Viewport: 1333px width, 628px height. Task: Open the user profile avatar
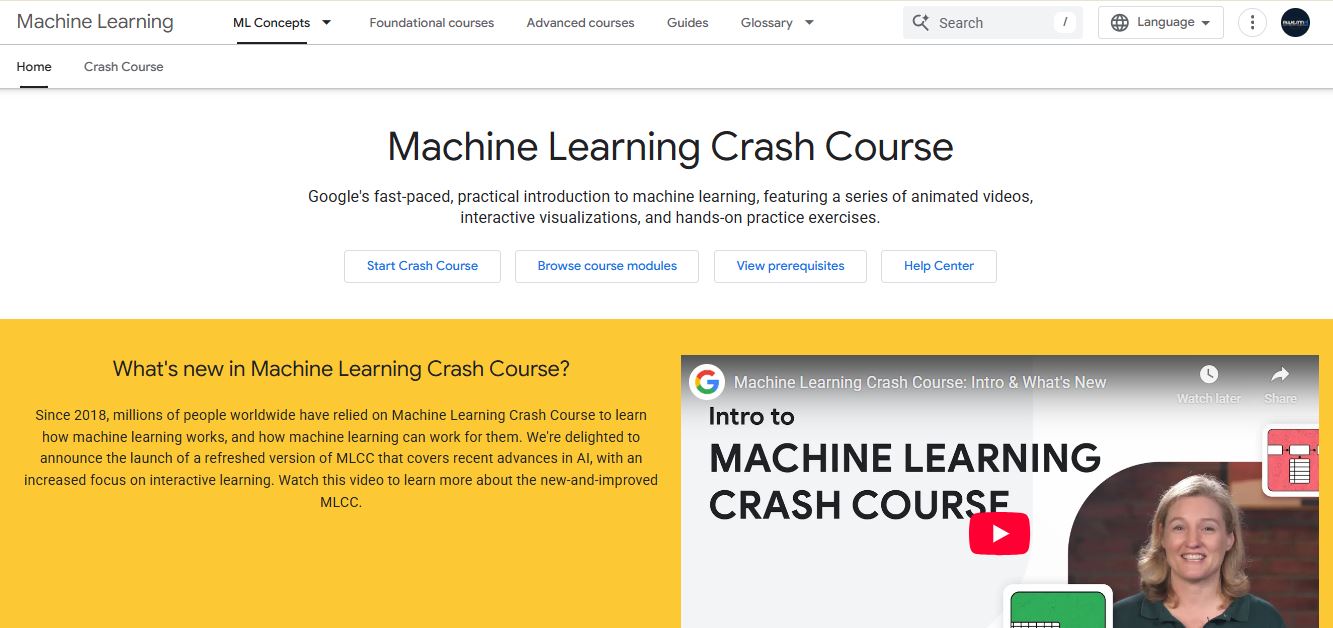click(1295, 22)
